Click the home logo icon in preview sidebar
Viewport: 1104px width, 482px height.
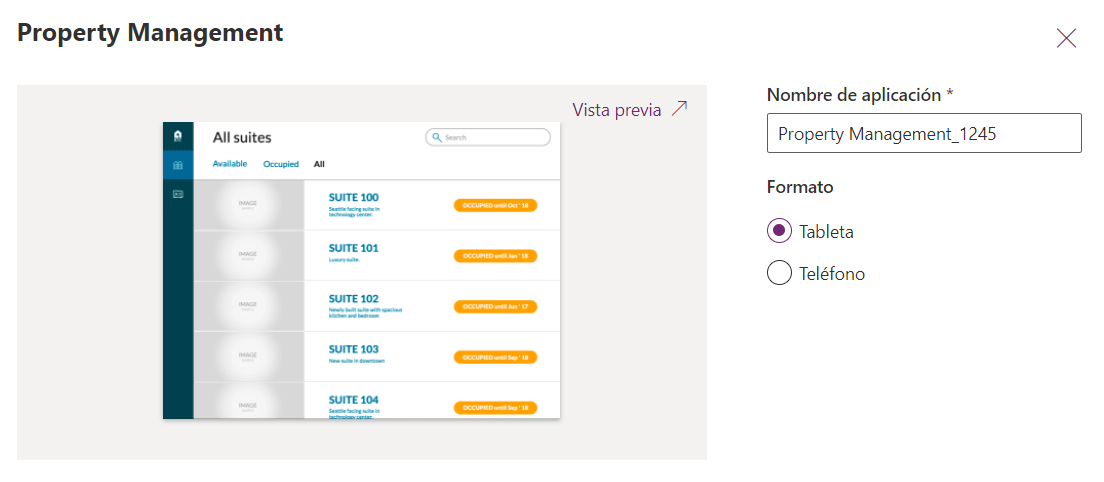[x=178, y=136]
